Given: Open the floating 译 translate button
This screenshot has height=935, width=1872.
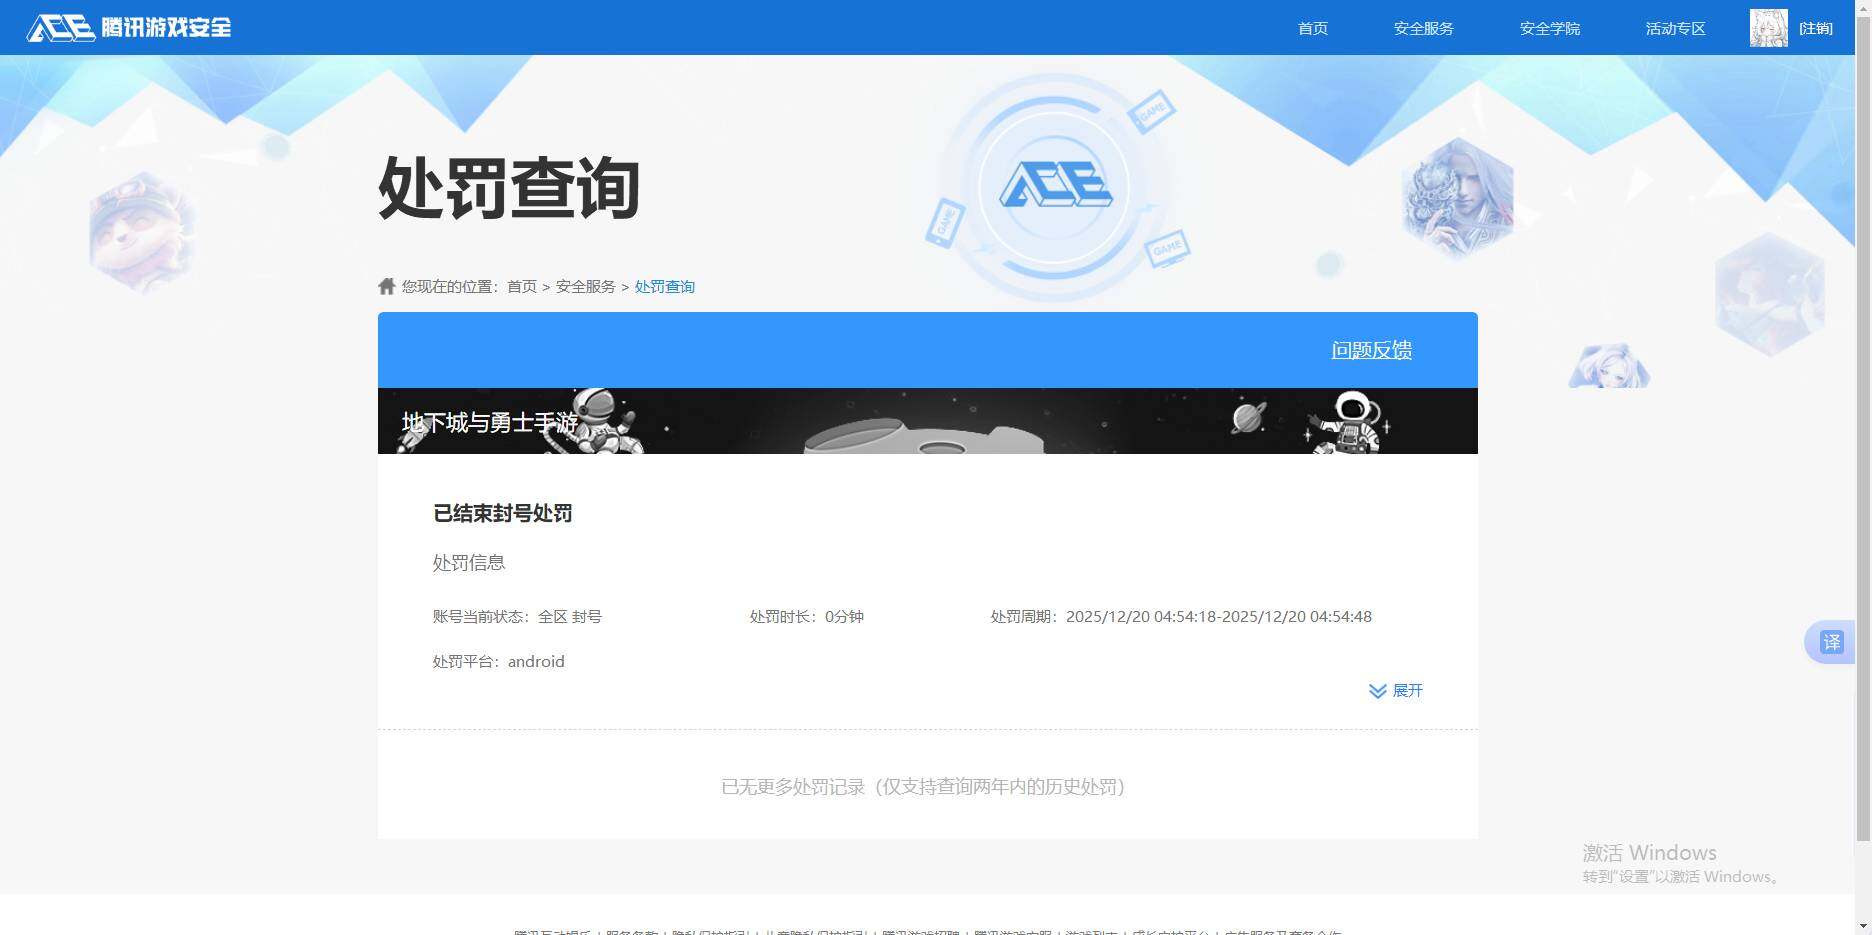Looking at the screenshot, I should click(x=1831, y=642).
